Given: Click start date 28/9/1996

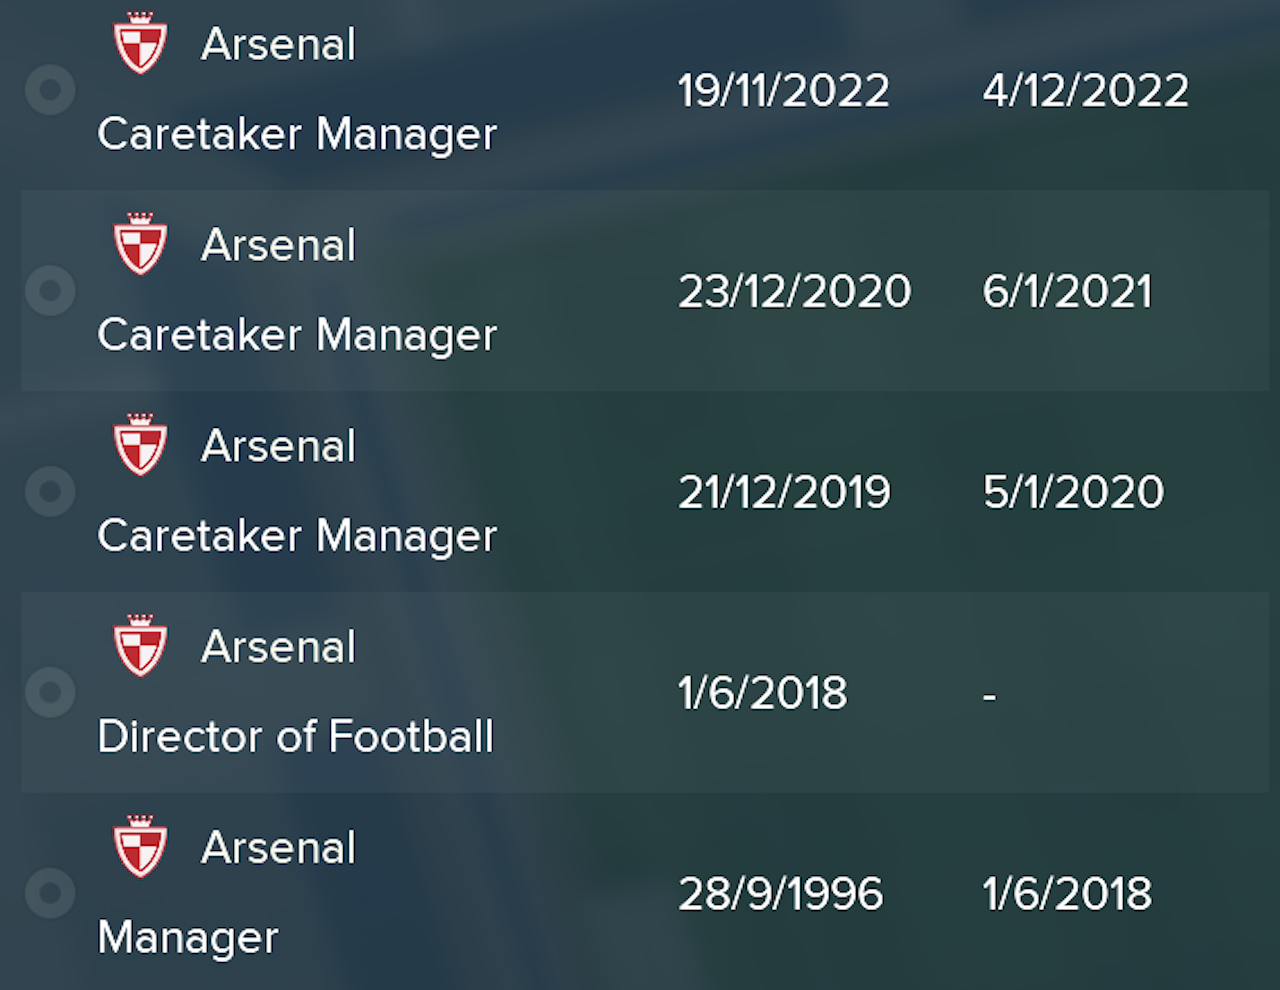Looking at the screenshot, I should pyautogui.click(x=781, y=894).
